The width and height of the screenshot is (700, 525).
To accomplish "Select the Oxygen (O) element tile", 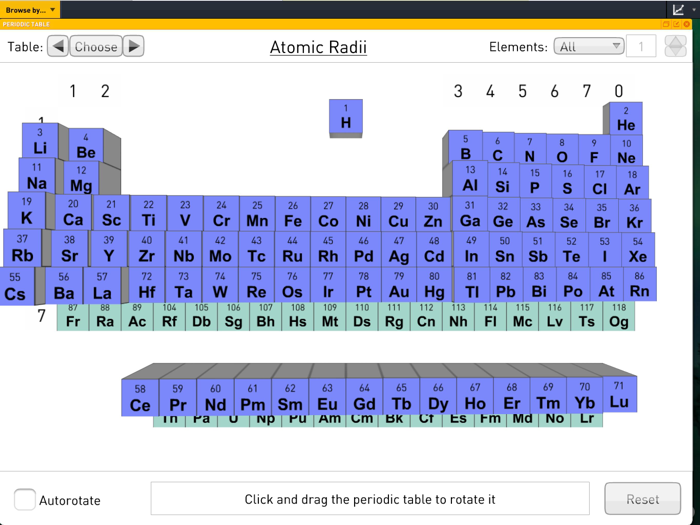I will 562,150.
